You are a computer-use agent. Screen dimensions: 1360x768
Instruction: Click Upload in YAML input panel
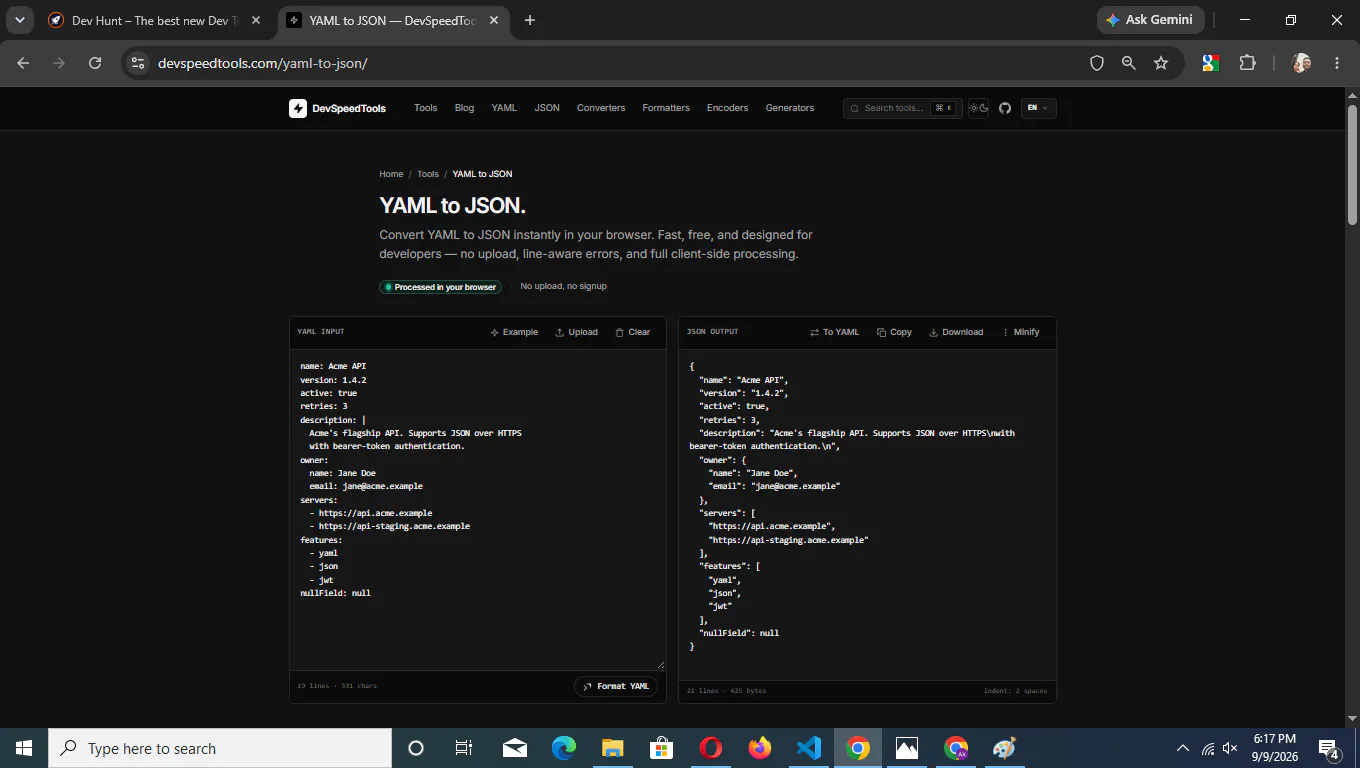click(576, 332)
